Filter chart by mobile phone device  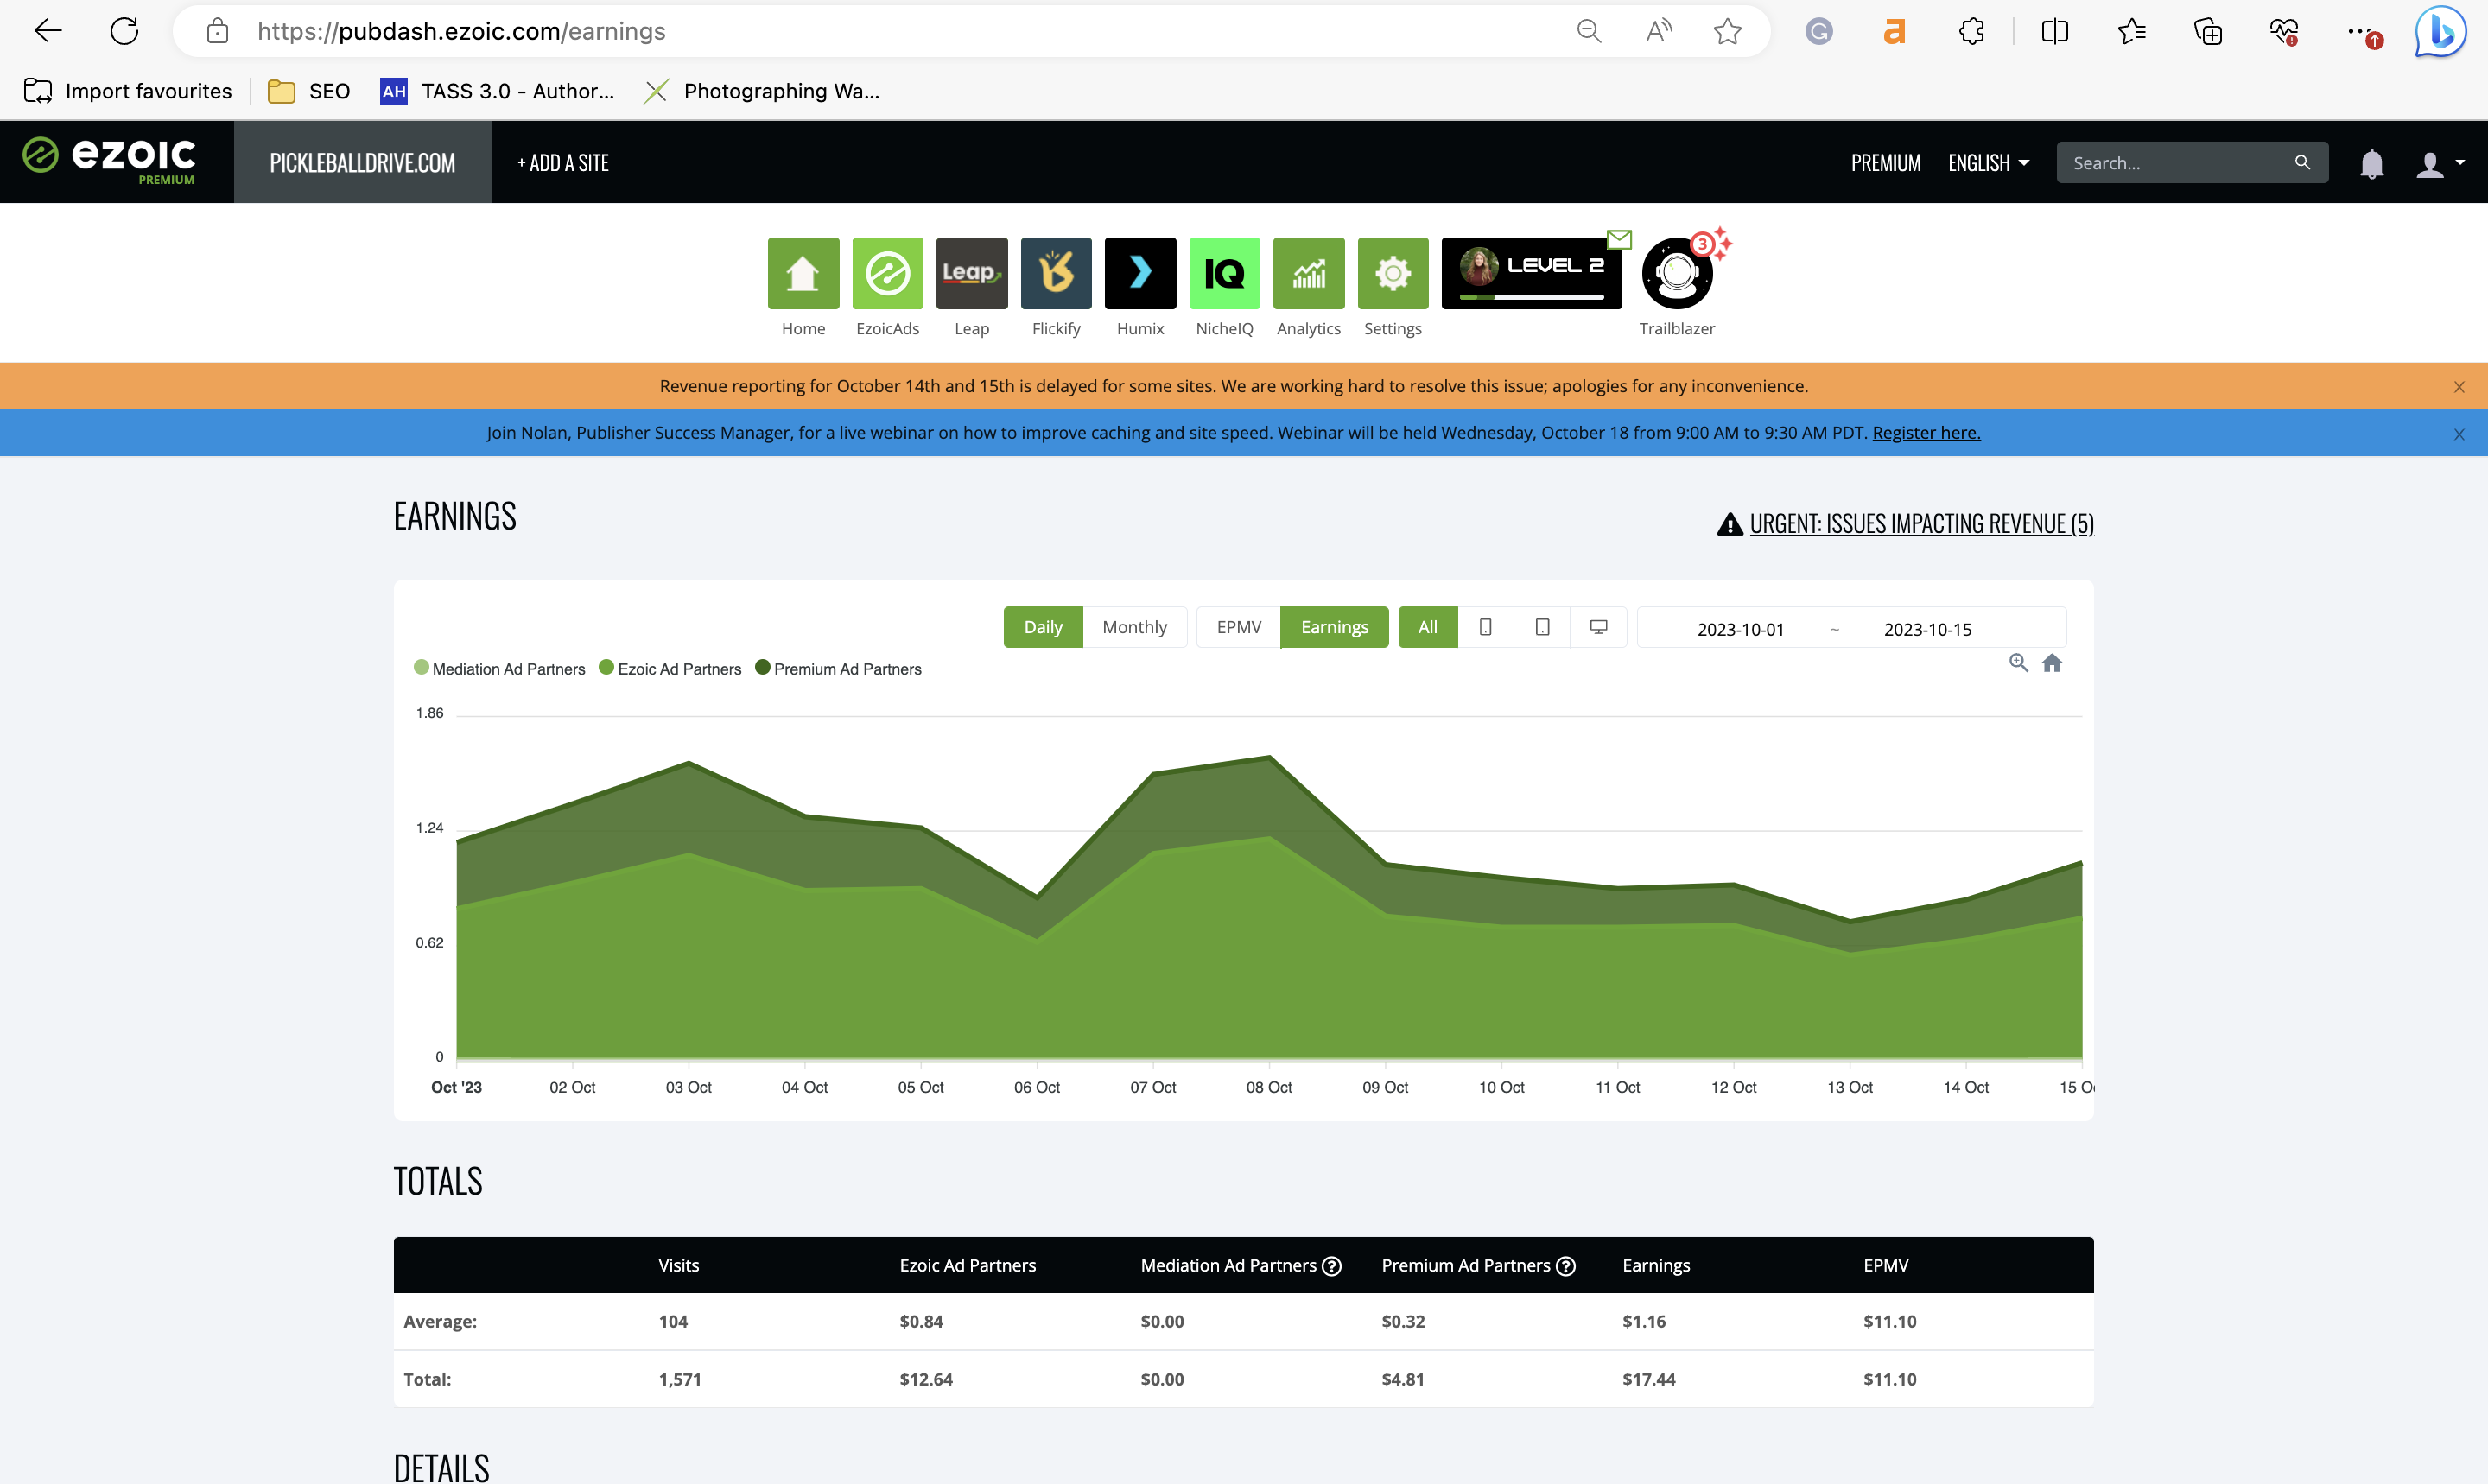(1486, 627)
